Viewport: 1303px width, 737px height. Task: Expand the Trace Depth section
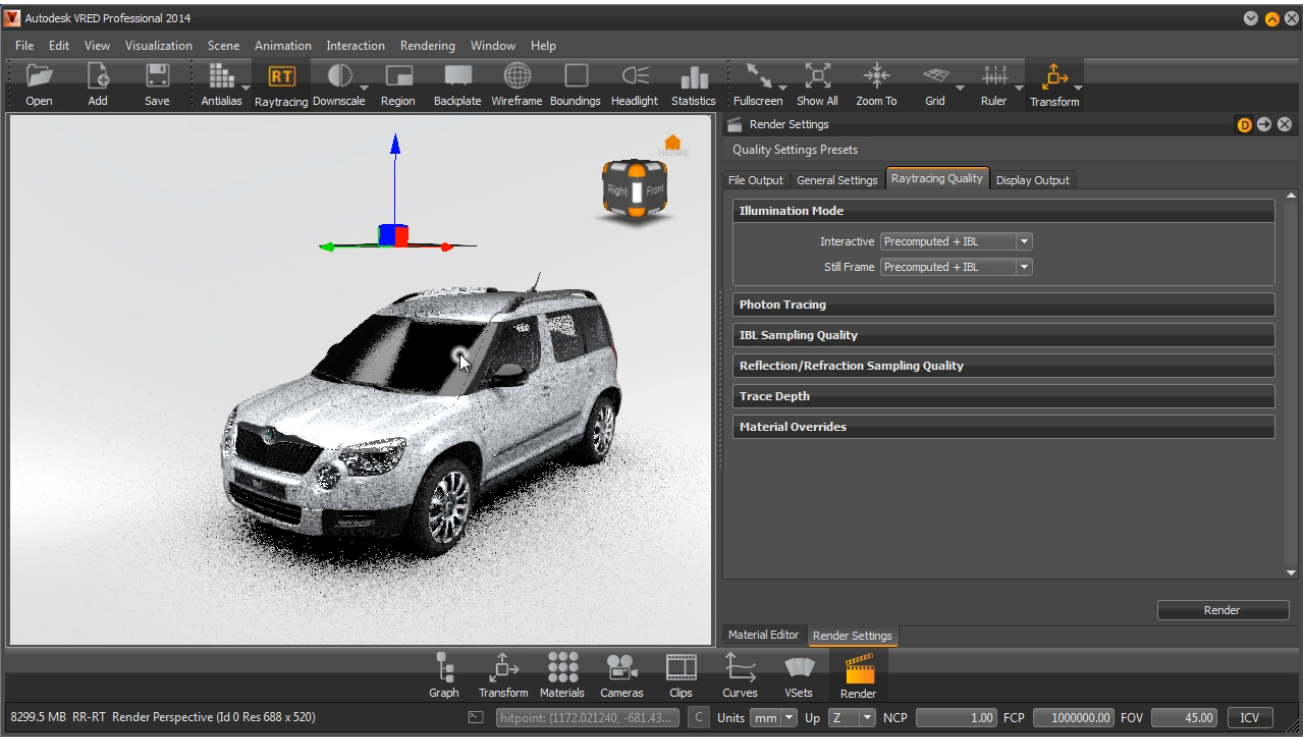1003,396
